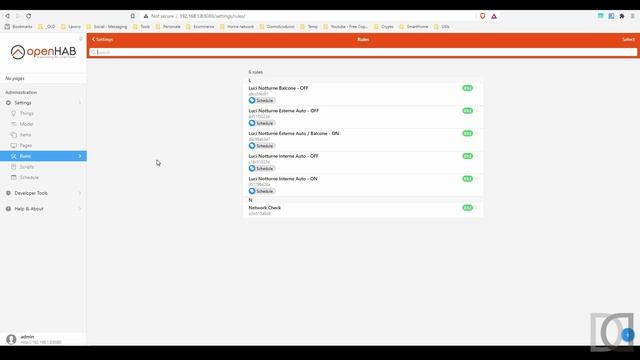Image resolution: width=640 pixels, height=360 pixels.
Task: Click chevron on Luci Notturne Interne Auto - ON row
Action: coord(477,179)
